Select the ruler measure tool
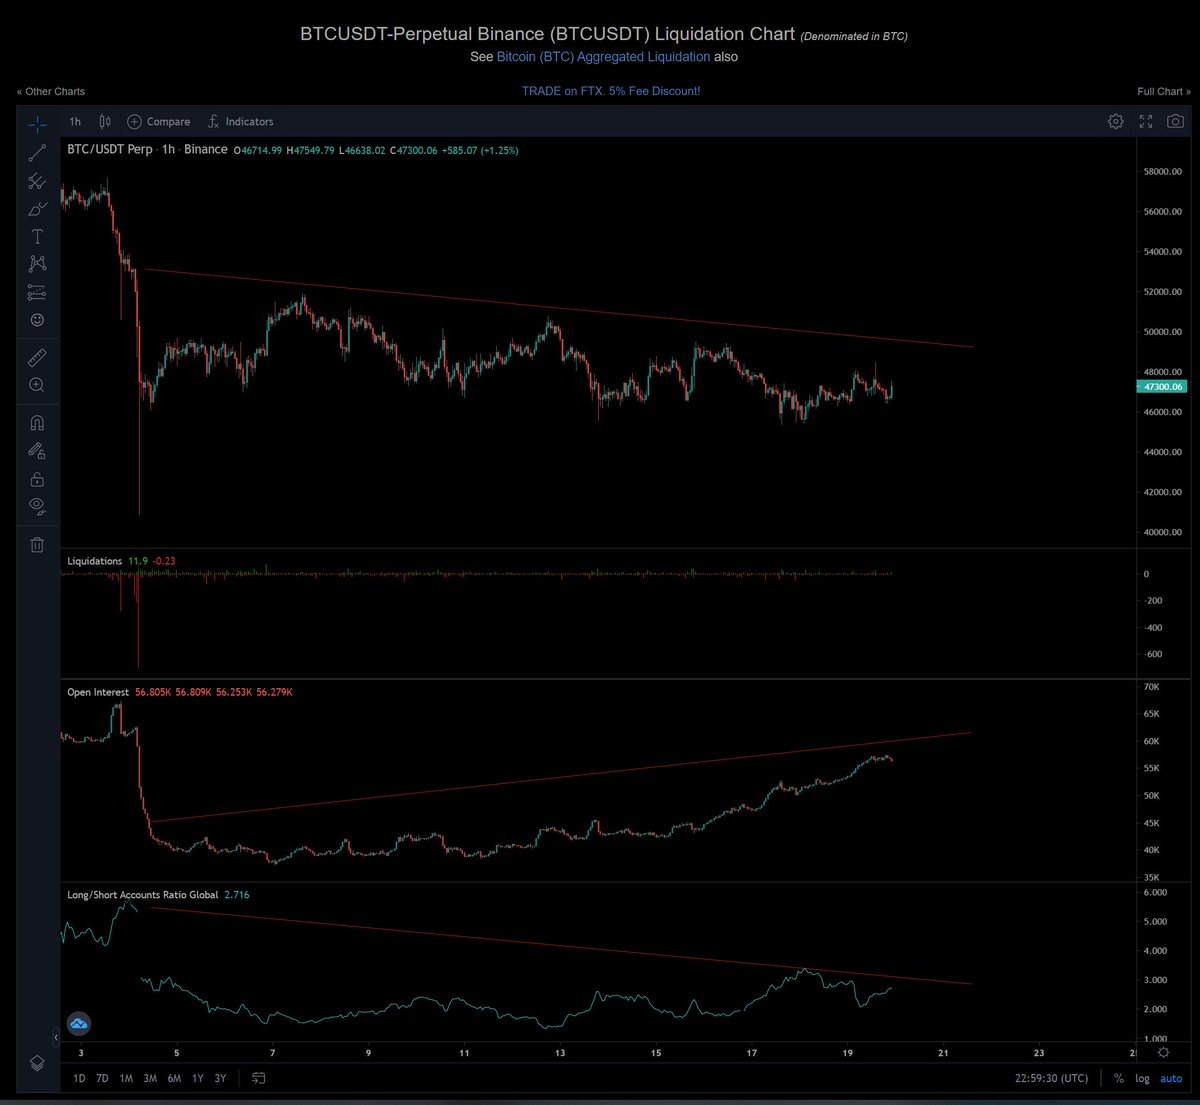1200x1105 pixels. [x=37, y=357]
